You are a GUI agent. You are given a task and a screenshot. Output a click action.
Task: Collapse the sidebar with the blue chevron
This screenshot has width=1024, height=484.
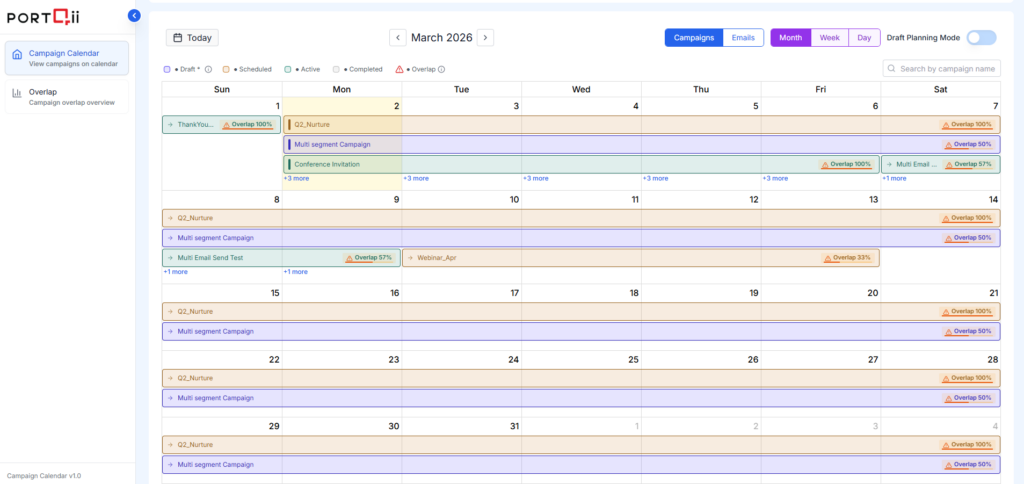pyautogui.click(x=135, y=15)
